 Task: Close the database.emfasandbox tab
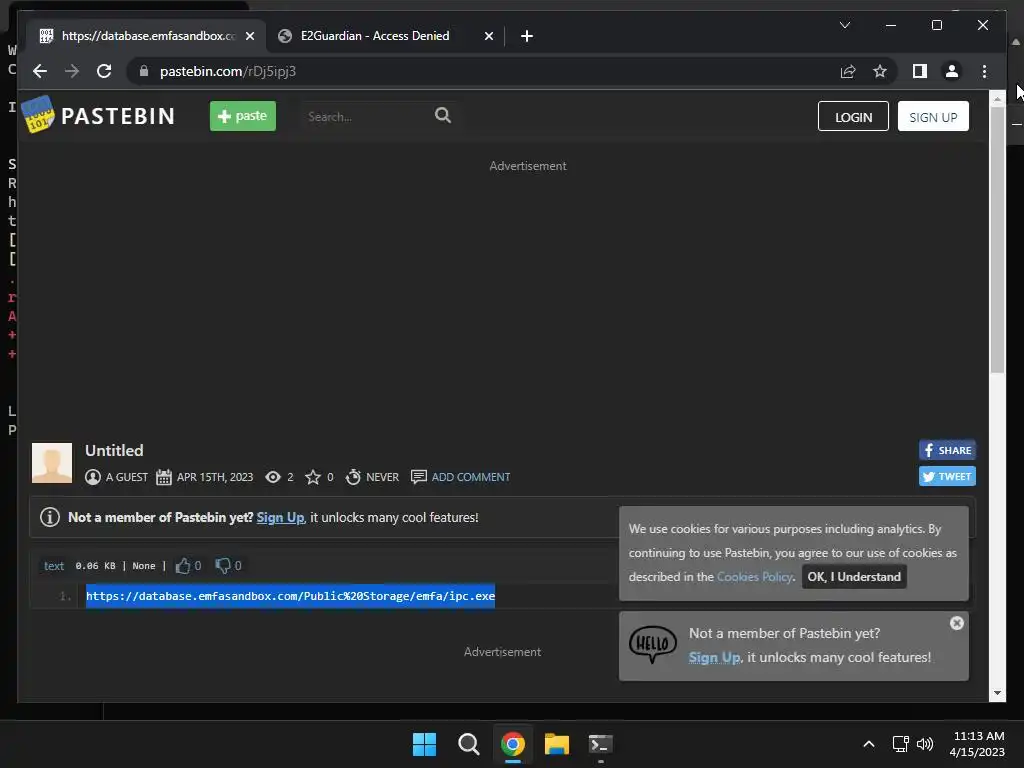249,36
